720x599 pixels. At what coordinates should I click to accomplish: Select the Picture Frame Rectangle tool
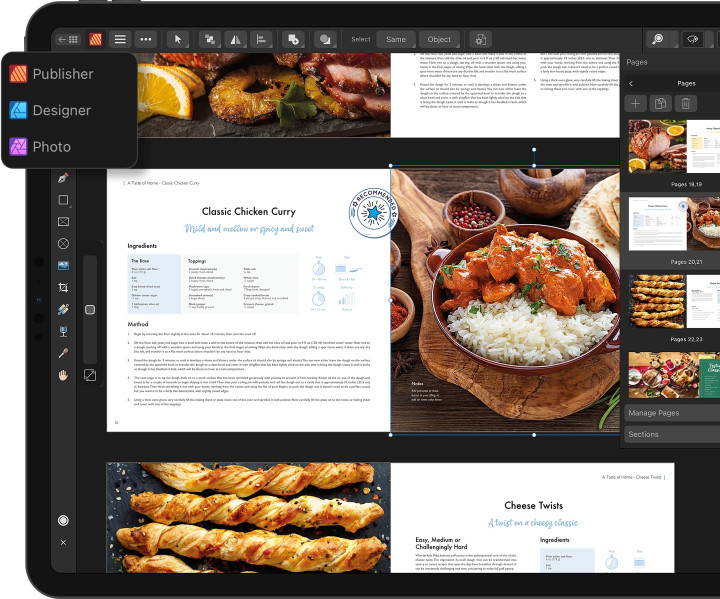[x=63, y=222]
